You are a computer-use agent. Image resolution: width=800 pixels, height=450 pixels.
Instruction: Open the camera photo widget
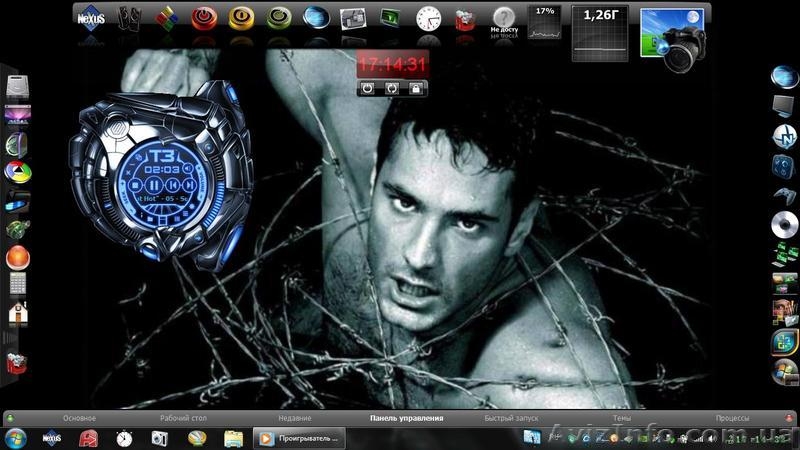pos(676,38)
